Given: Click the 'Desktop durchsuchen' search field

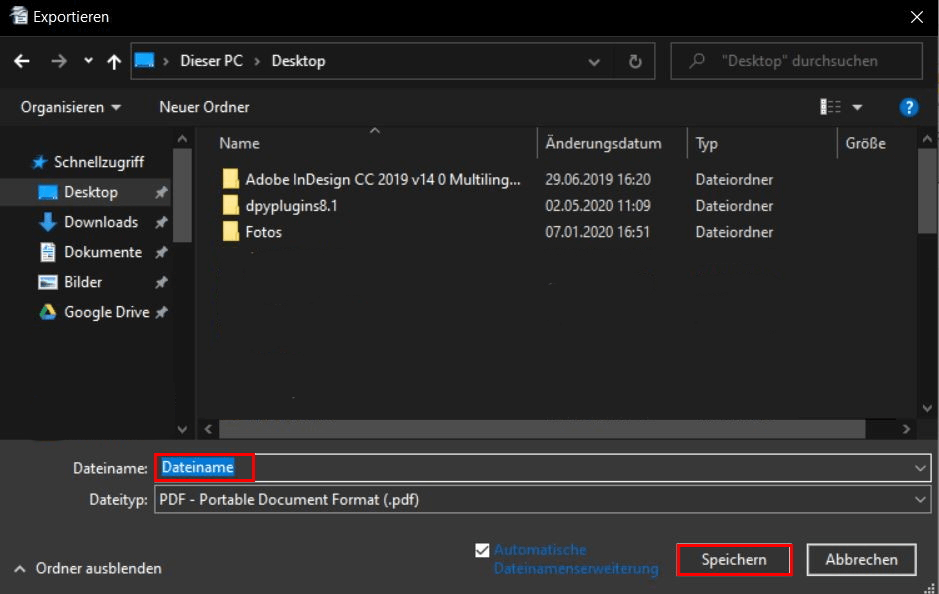Looking at the screenshot, I should pyautogui.click(x=796, y=61).
